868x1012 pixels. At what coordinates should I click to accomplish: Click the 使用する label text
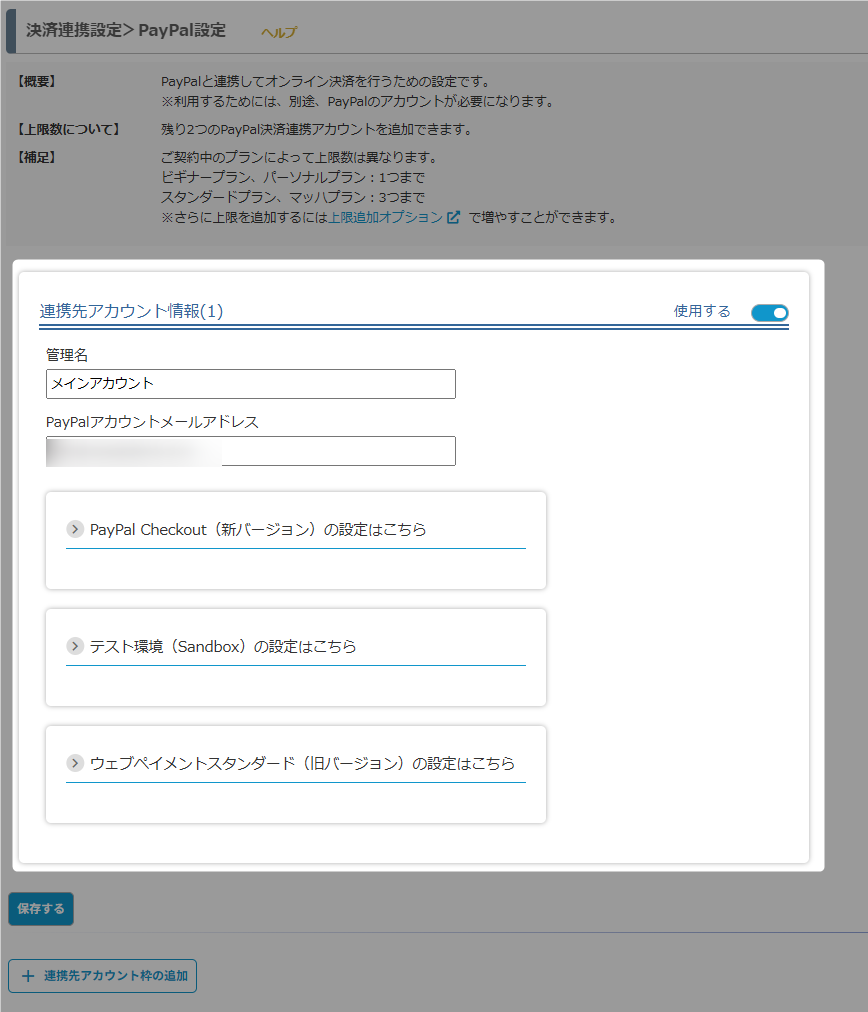pyautogui.click(x=702, y=311)
